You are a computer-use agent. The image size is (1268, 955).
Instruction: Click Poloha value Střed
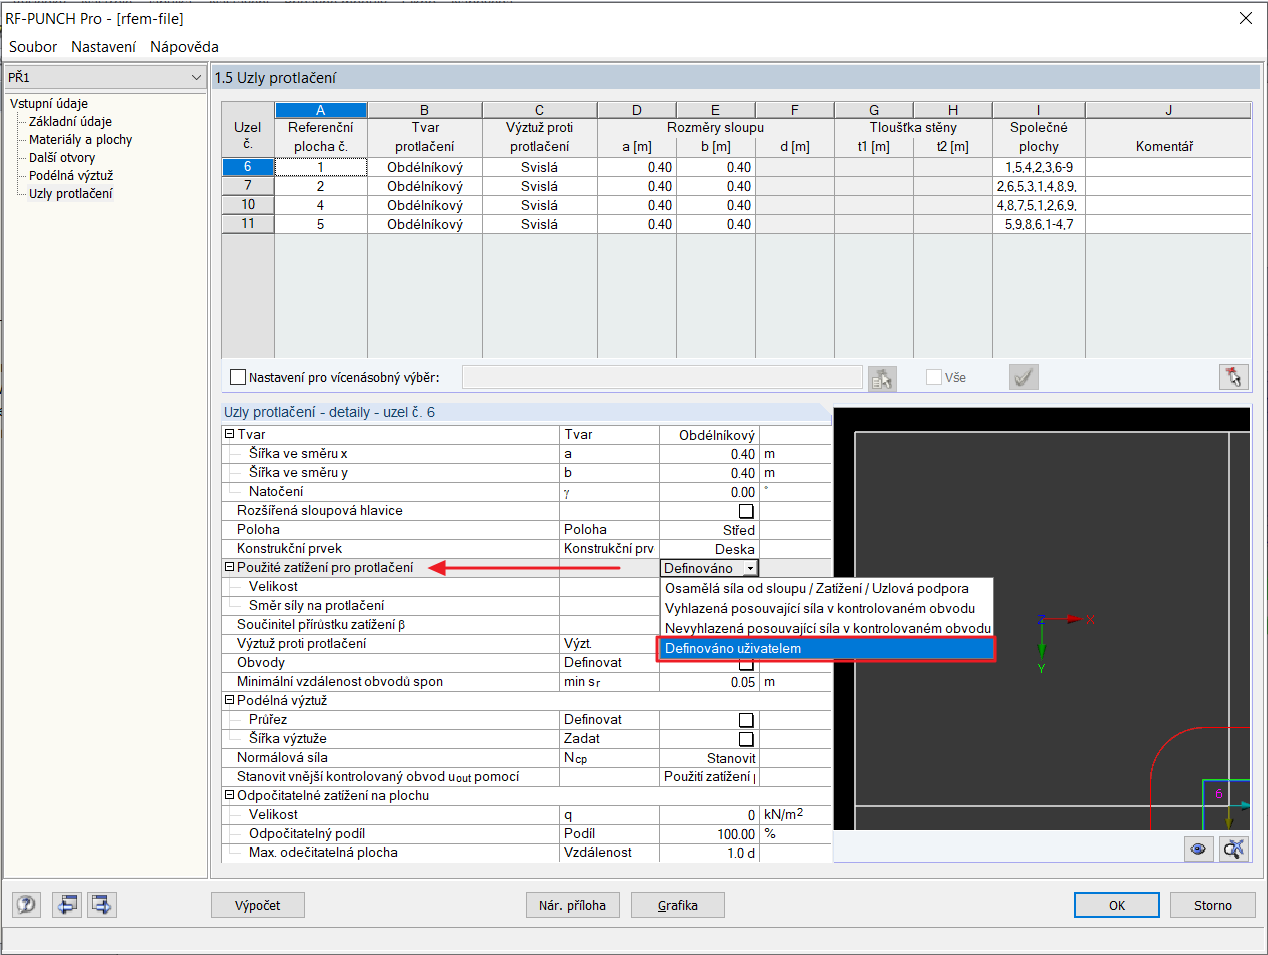coord(709,530)
